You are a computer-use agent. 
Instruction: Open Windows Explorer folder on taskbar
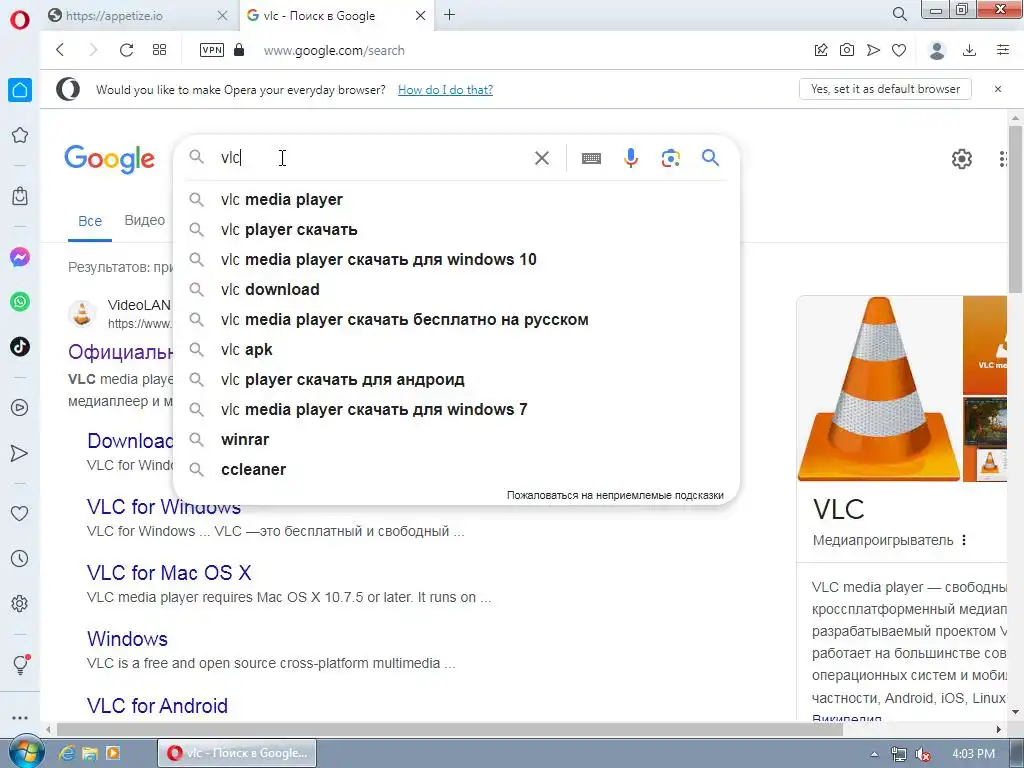point(89,753)
